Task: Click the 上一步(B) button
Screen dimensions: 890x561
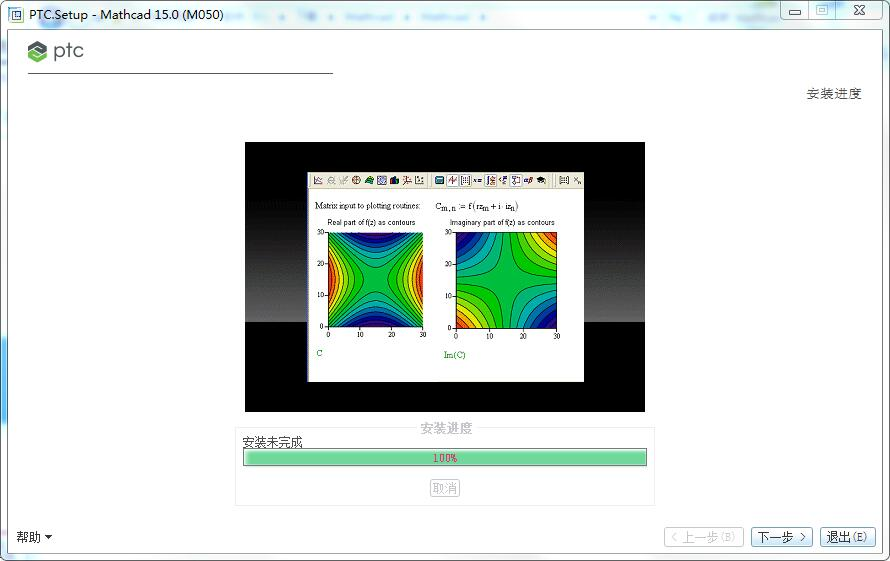Action: pyautogui.click(x=703, y=537)
